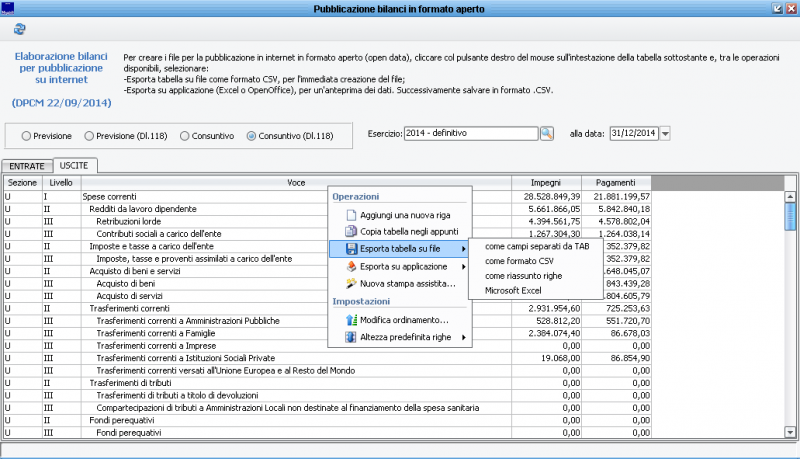The height and width of the screenshot is (459, 800).
Task: Click the 'Aggiungi una nuova riga' page icon
Action: tap(350, 215)
